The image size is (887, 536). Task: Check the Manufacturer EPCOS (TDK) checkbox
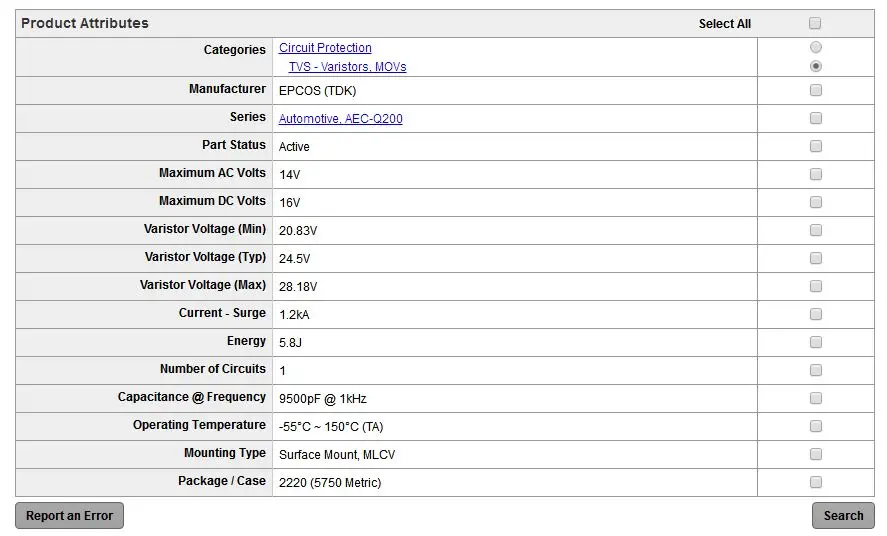[x=816, y=90]
